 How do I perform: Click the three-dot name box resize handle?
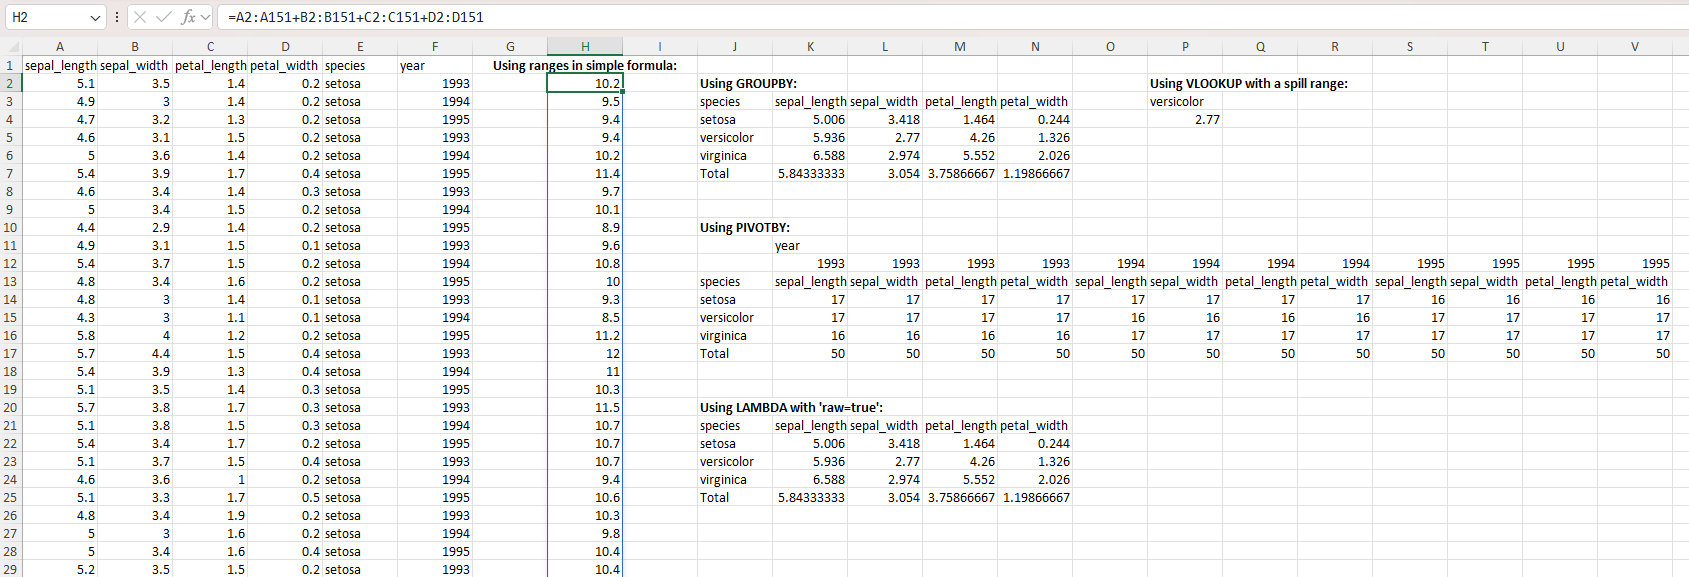coord(117,17)
